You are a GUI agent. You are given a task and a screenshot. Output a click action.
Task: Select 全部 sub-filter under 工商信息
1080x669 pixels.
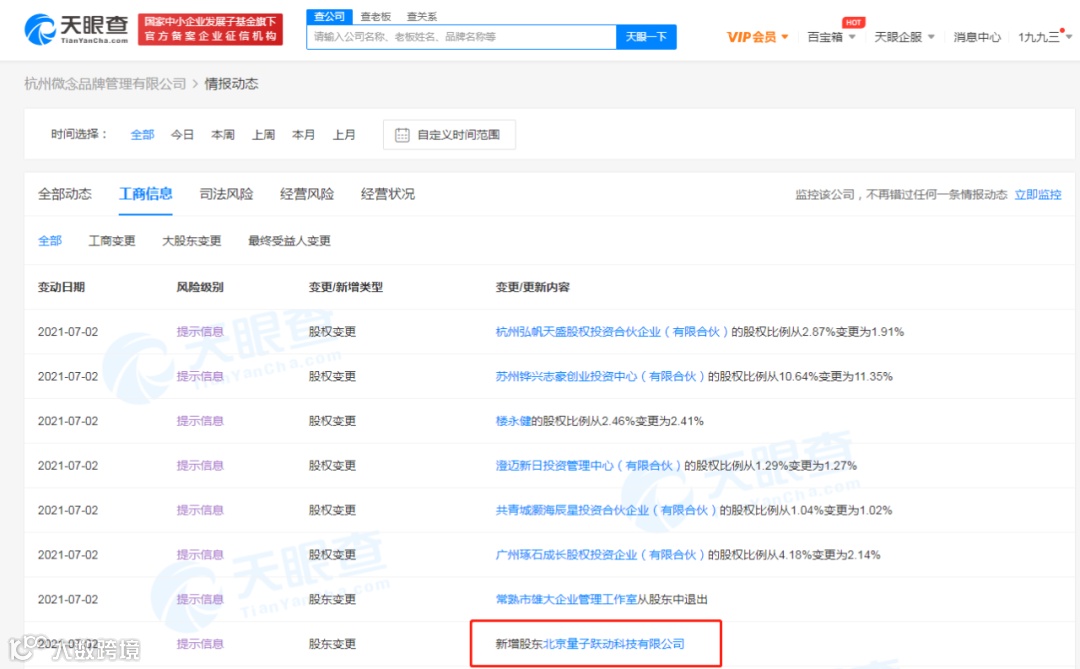click(50, 241)
